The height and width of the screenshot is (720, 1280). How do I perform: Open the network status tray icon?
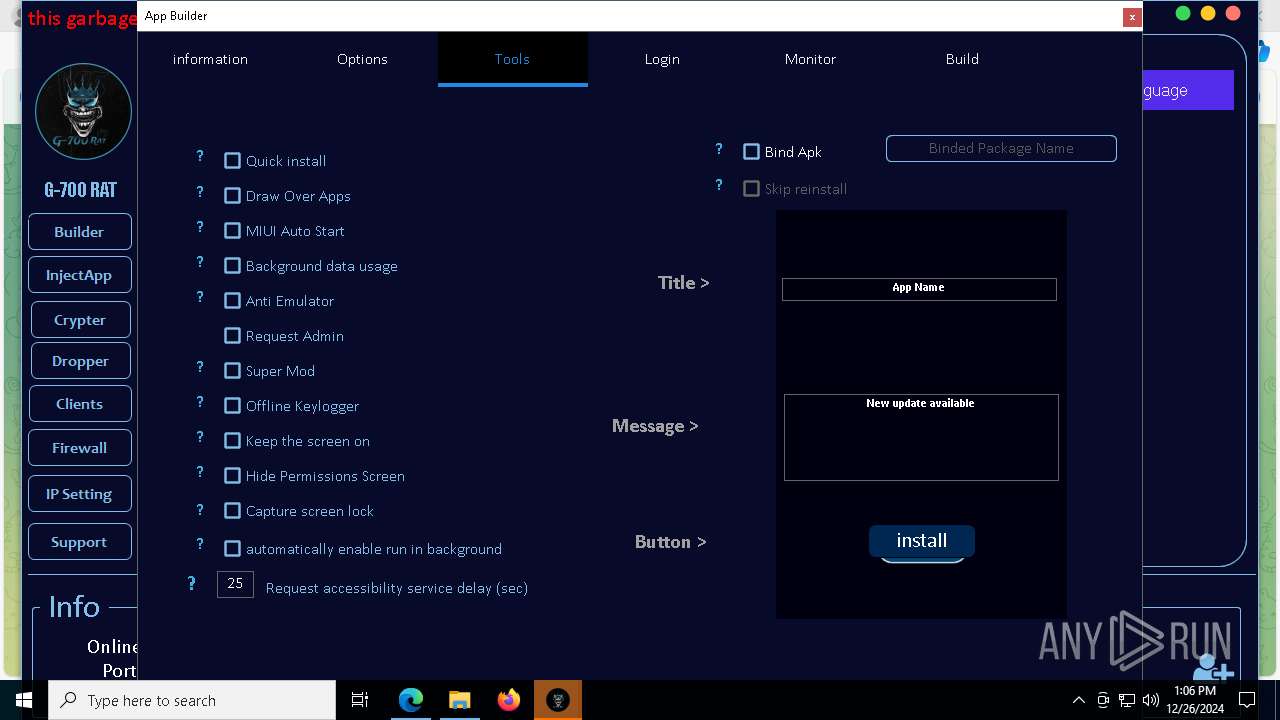point(1126,700)
